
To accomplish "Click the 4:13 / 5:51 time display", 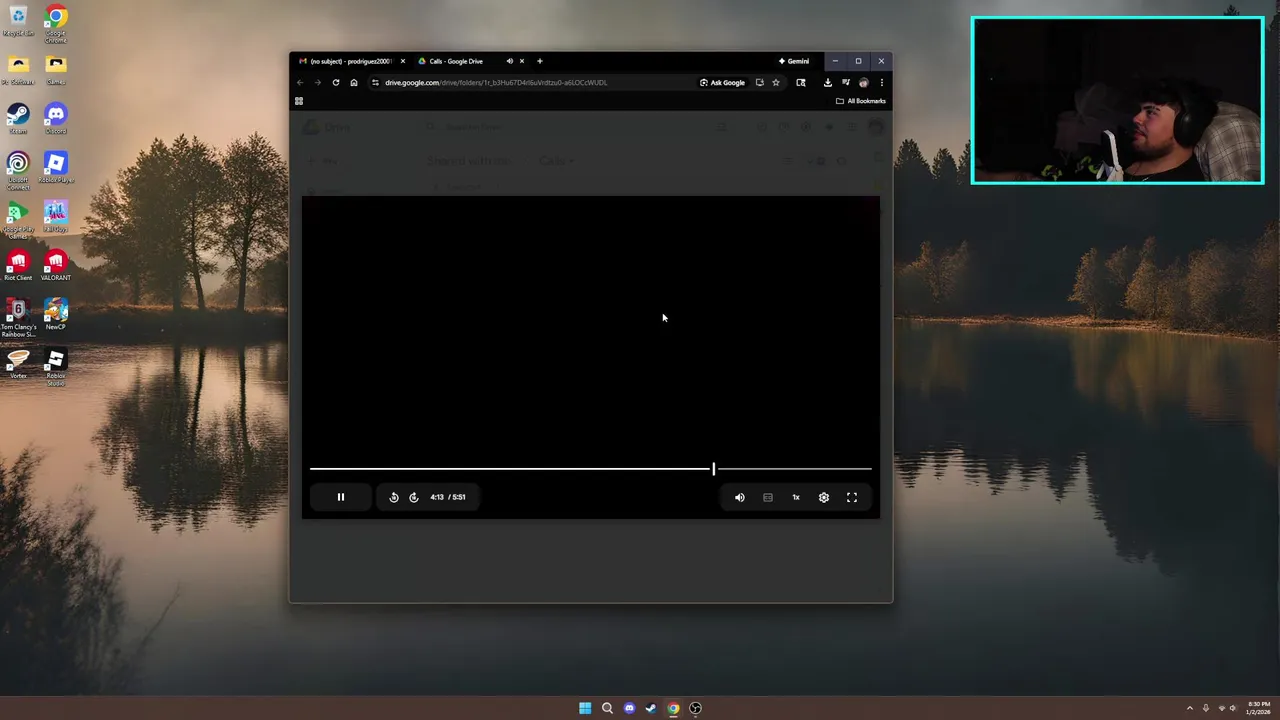I will pos(448,497).
